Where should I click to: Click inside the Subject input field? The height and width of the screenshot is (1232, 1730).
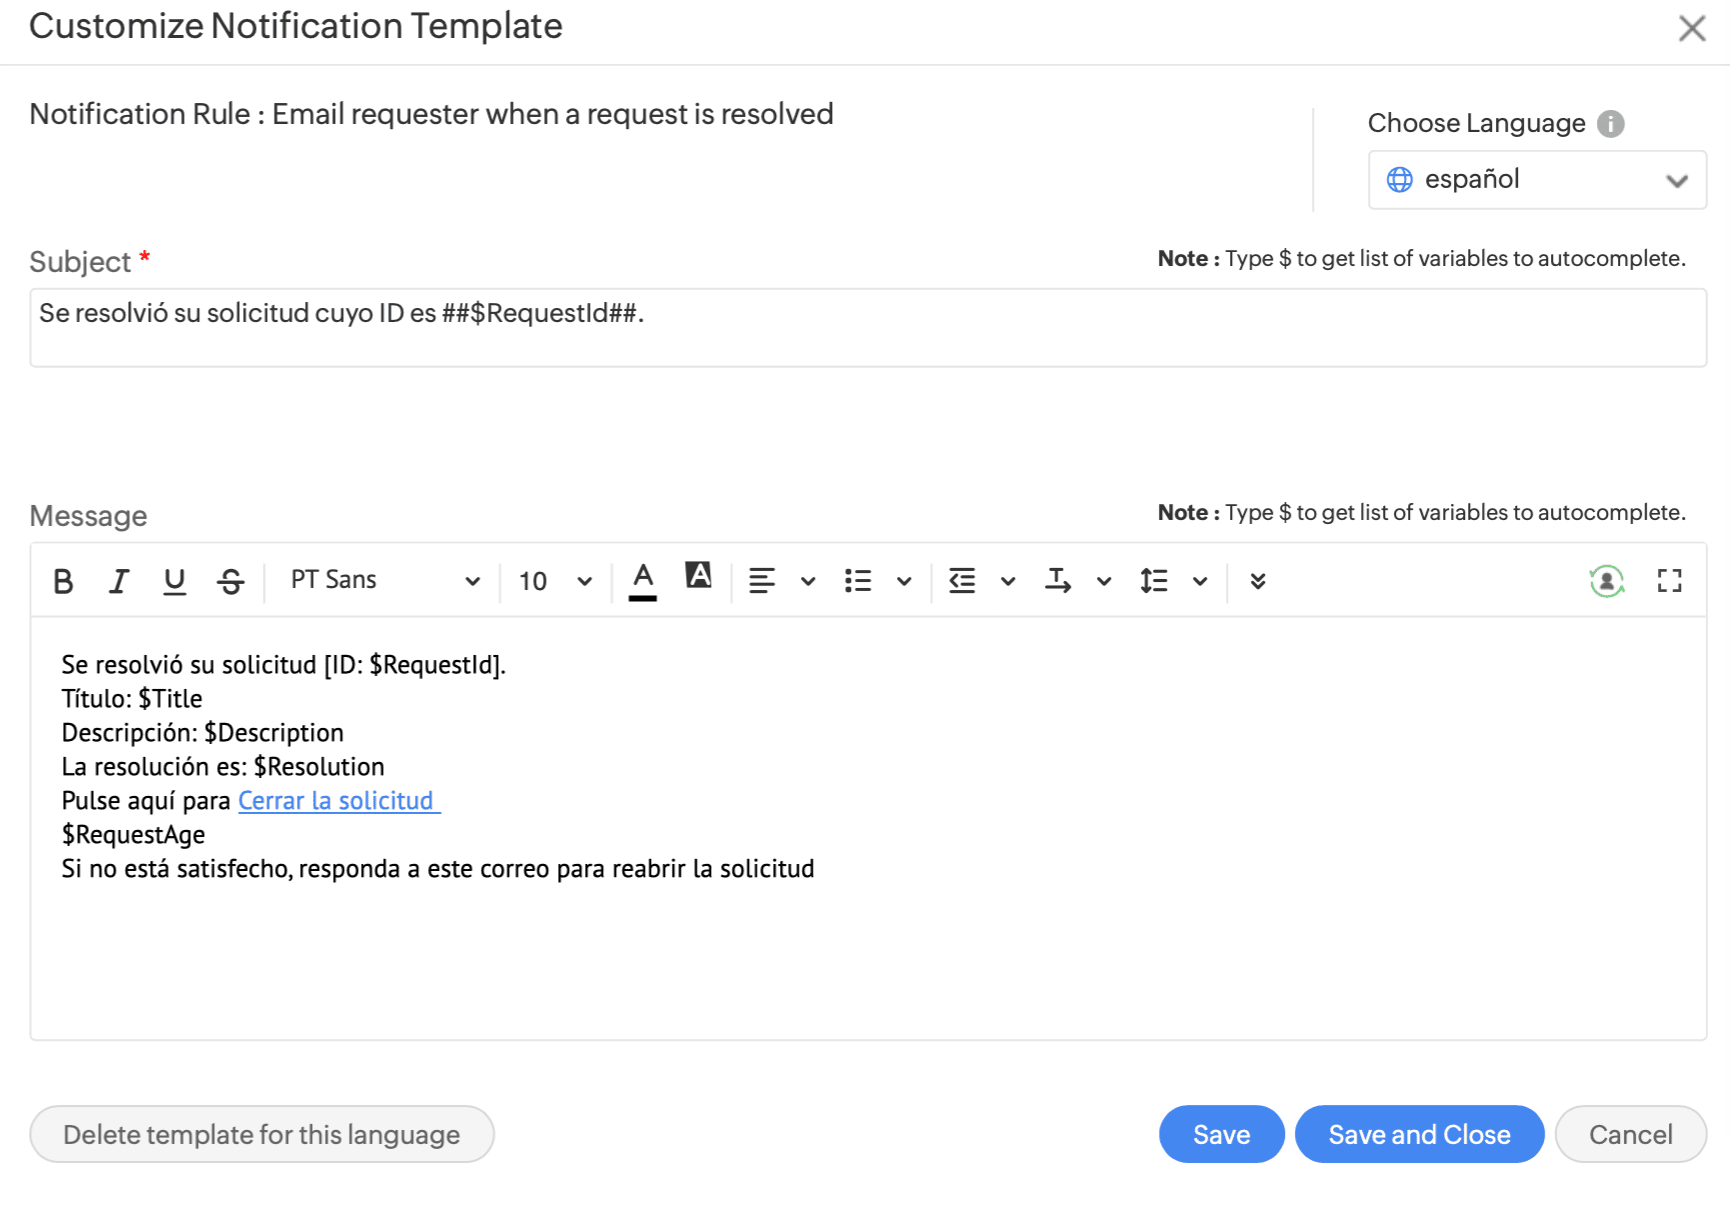click(866, 328)
